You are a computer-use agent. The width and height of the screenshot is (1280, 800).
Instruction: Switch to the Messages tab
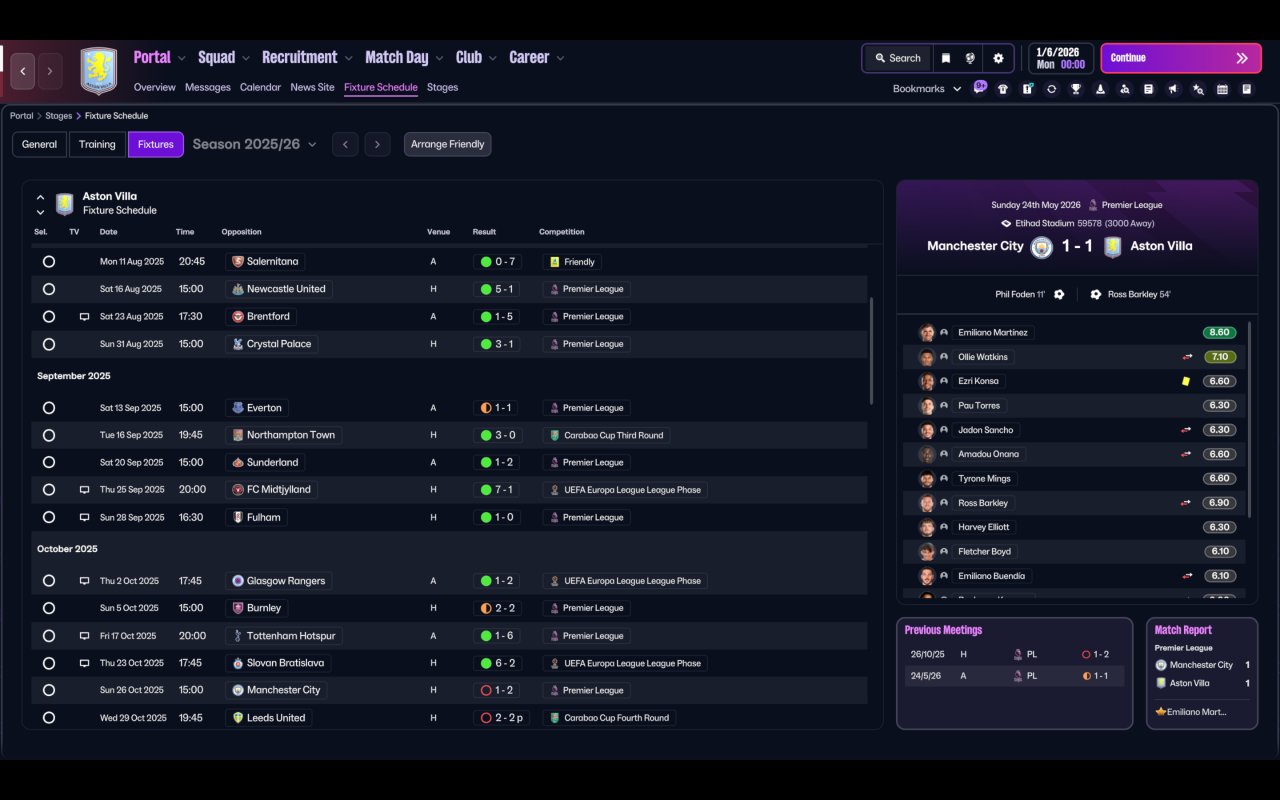click(x=208, y=87)
